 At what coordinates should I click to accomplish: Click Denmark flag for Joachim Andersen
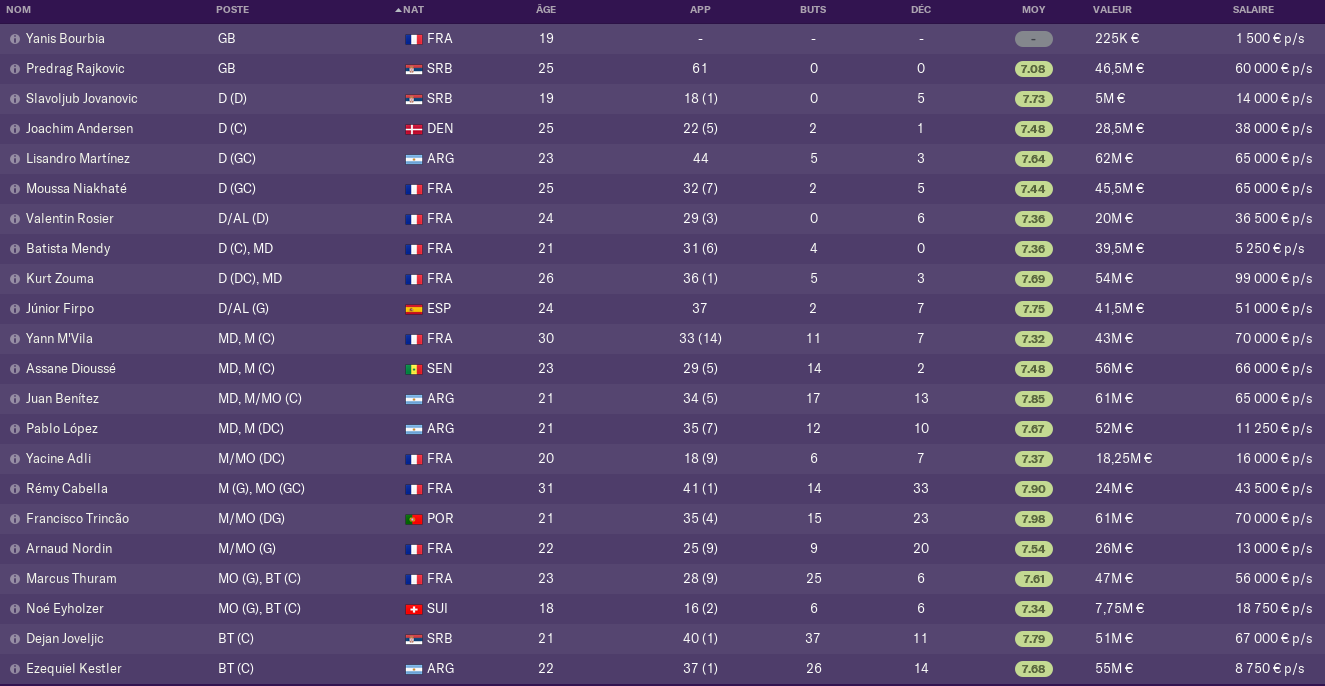point(413,129)
